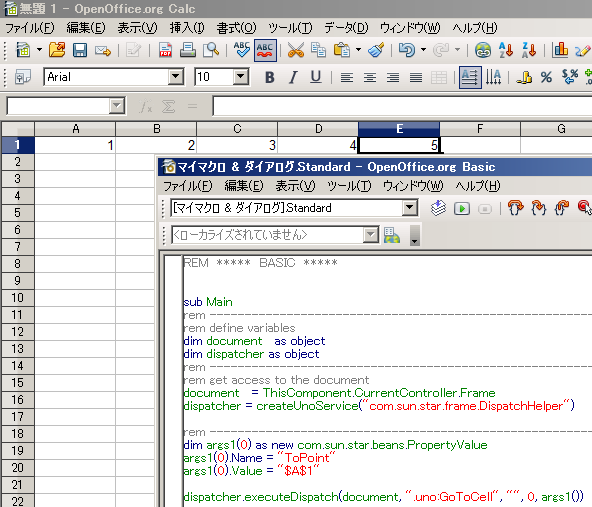Insert Hyperlink icon
The image size is (592, 507).
[x=483, y=50]
